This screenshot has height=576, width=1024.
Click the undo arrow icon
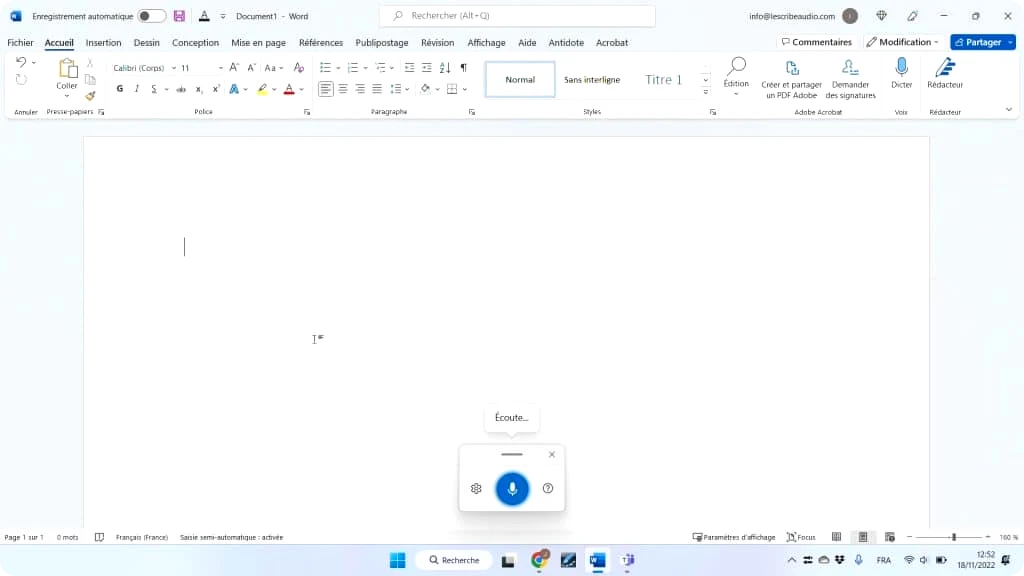(21, 63)
